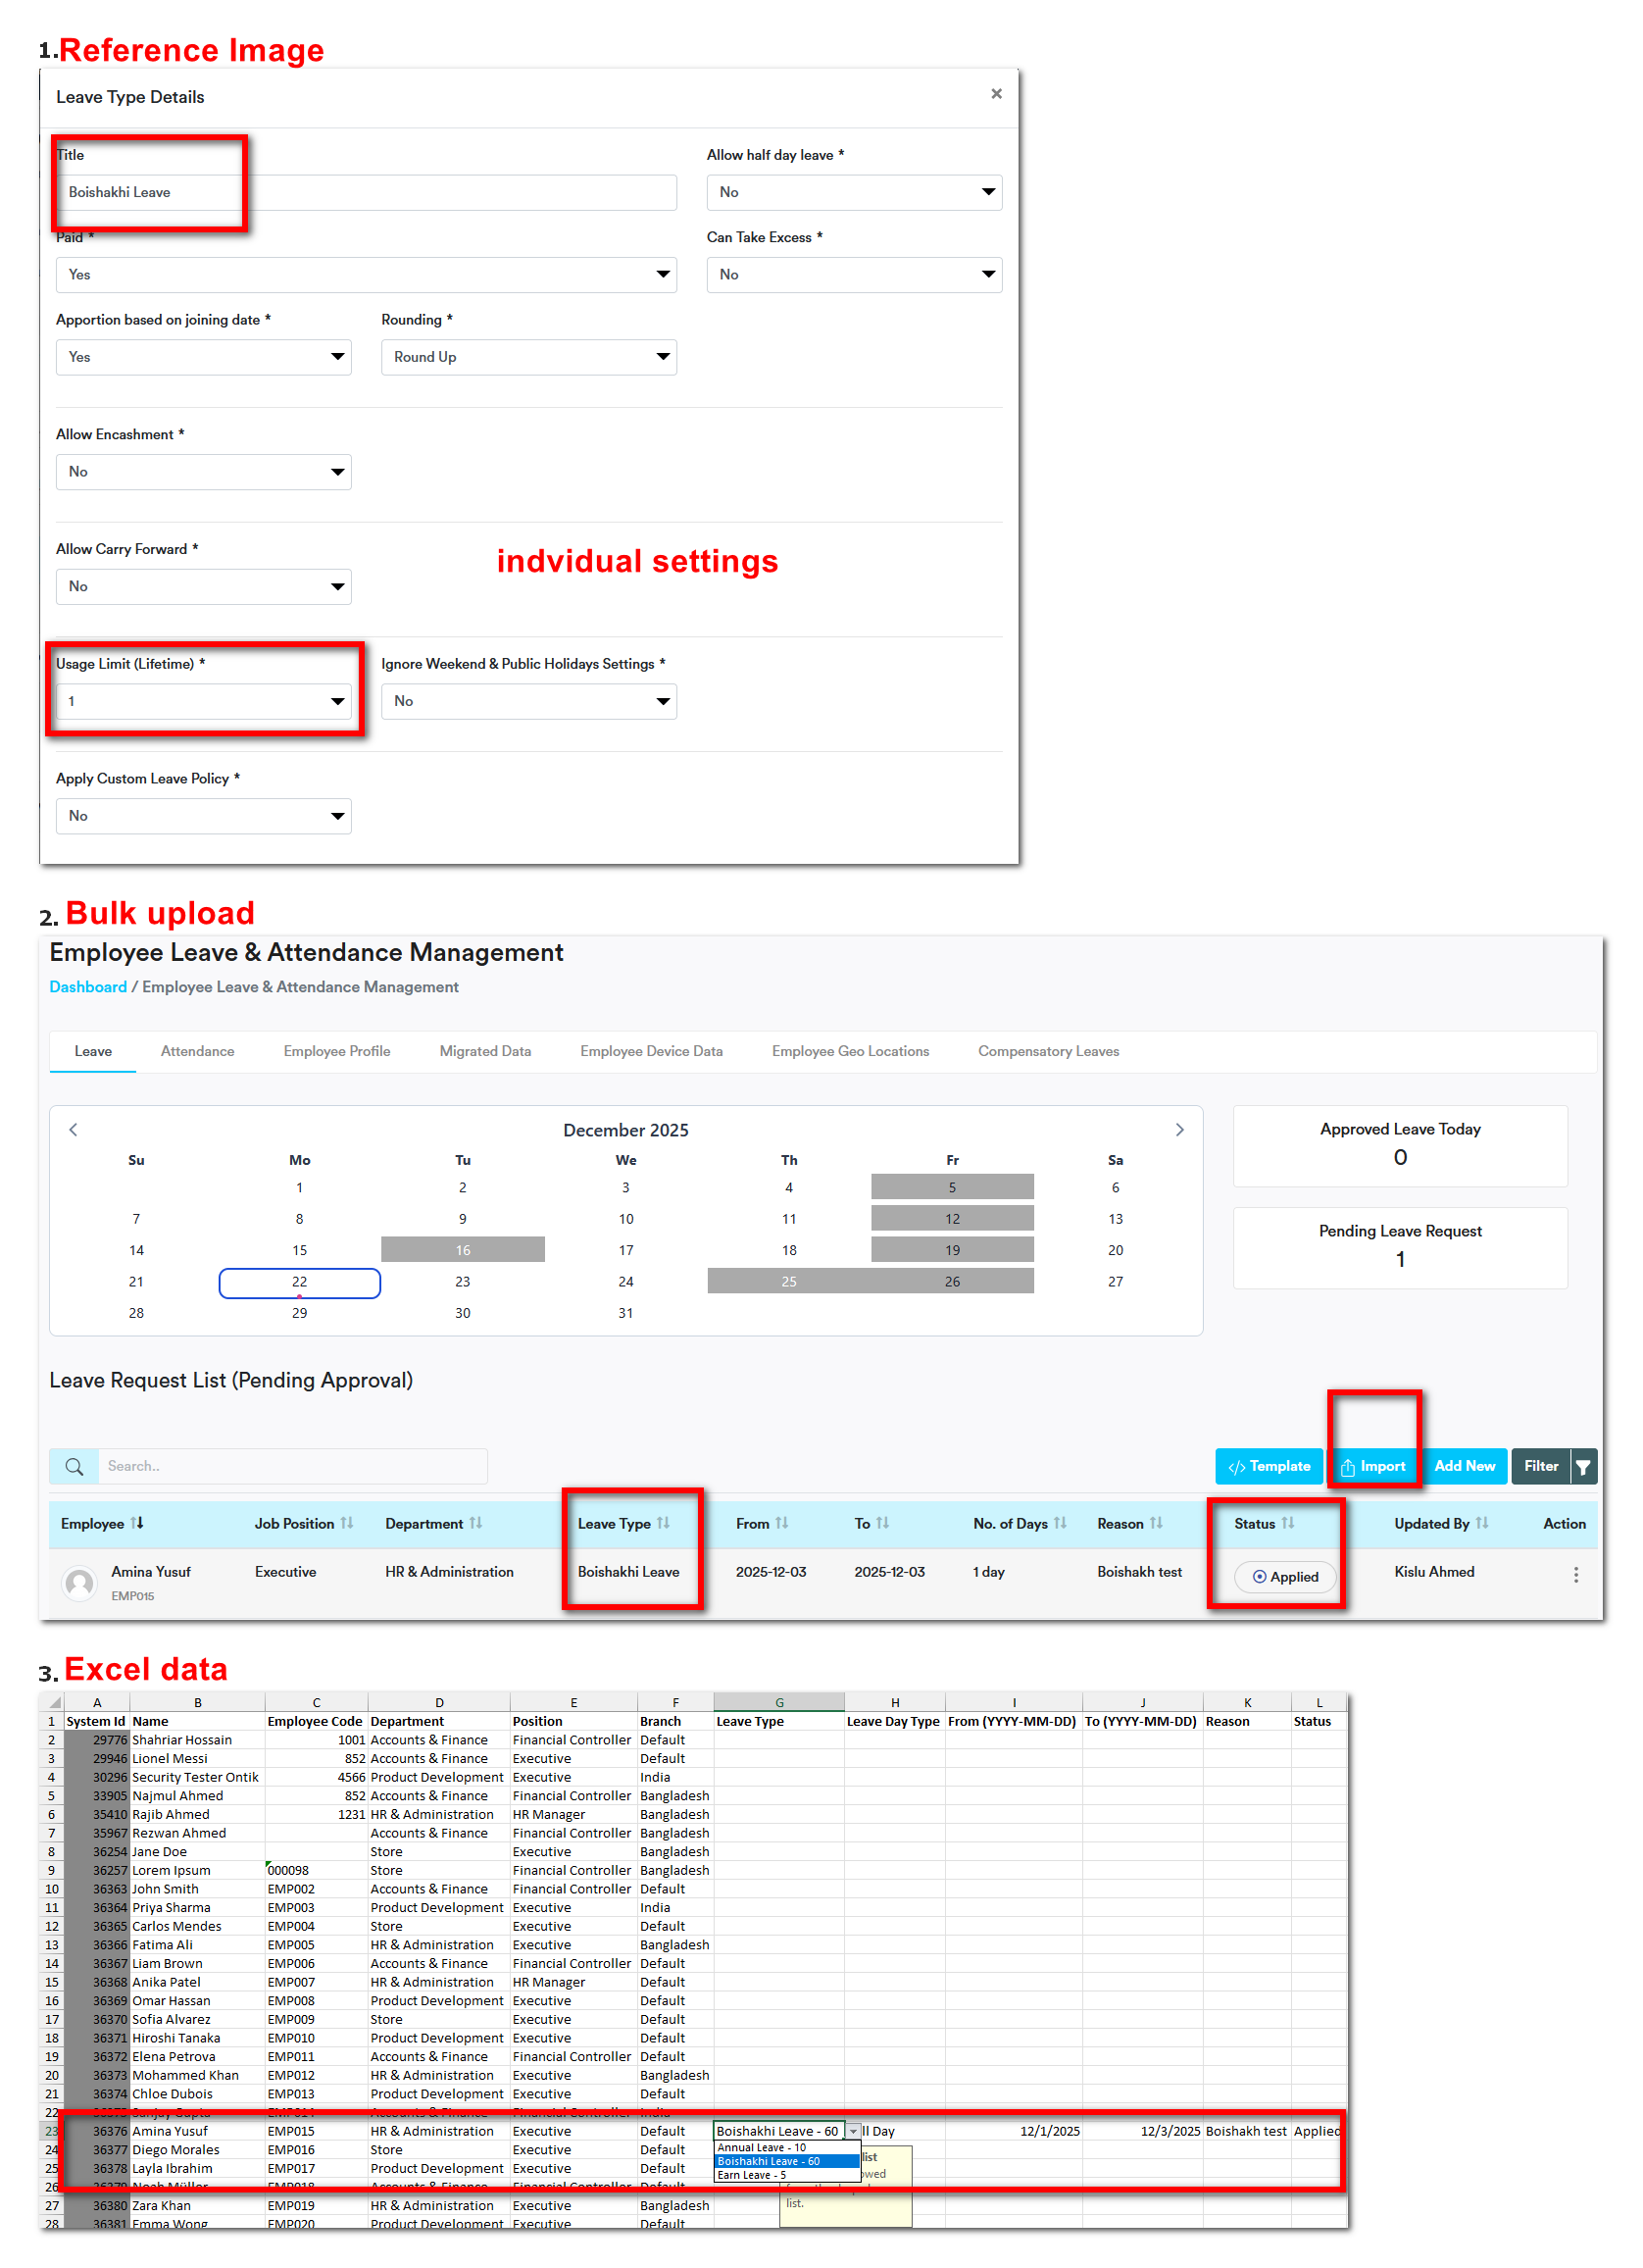
Task: Click the Excel select-all corner
Action: pyautogui.click(x=51, y=1702)
